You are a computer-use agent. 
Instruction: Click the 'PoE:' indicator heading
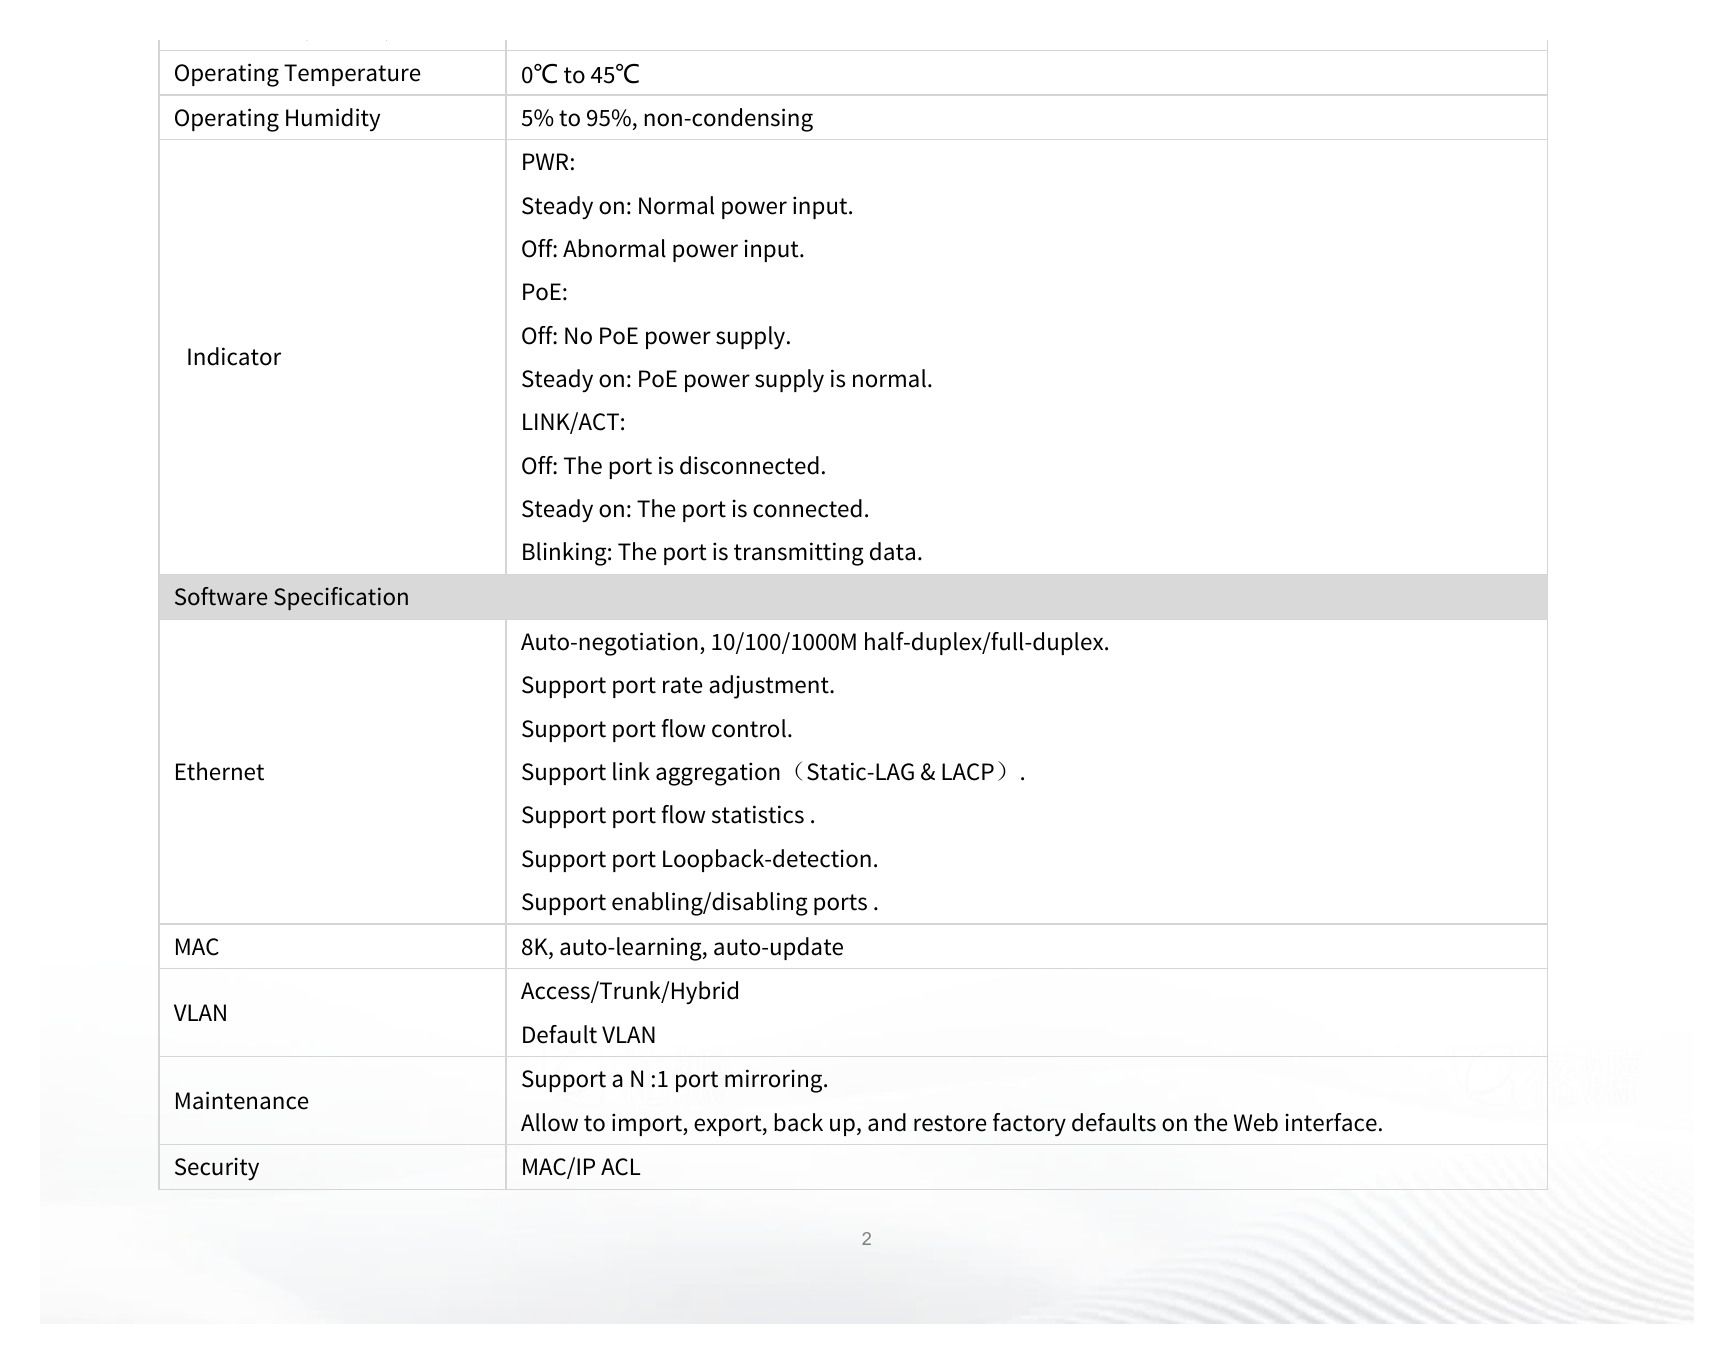coord(544,292)
